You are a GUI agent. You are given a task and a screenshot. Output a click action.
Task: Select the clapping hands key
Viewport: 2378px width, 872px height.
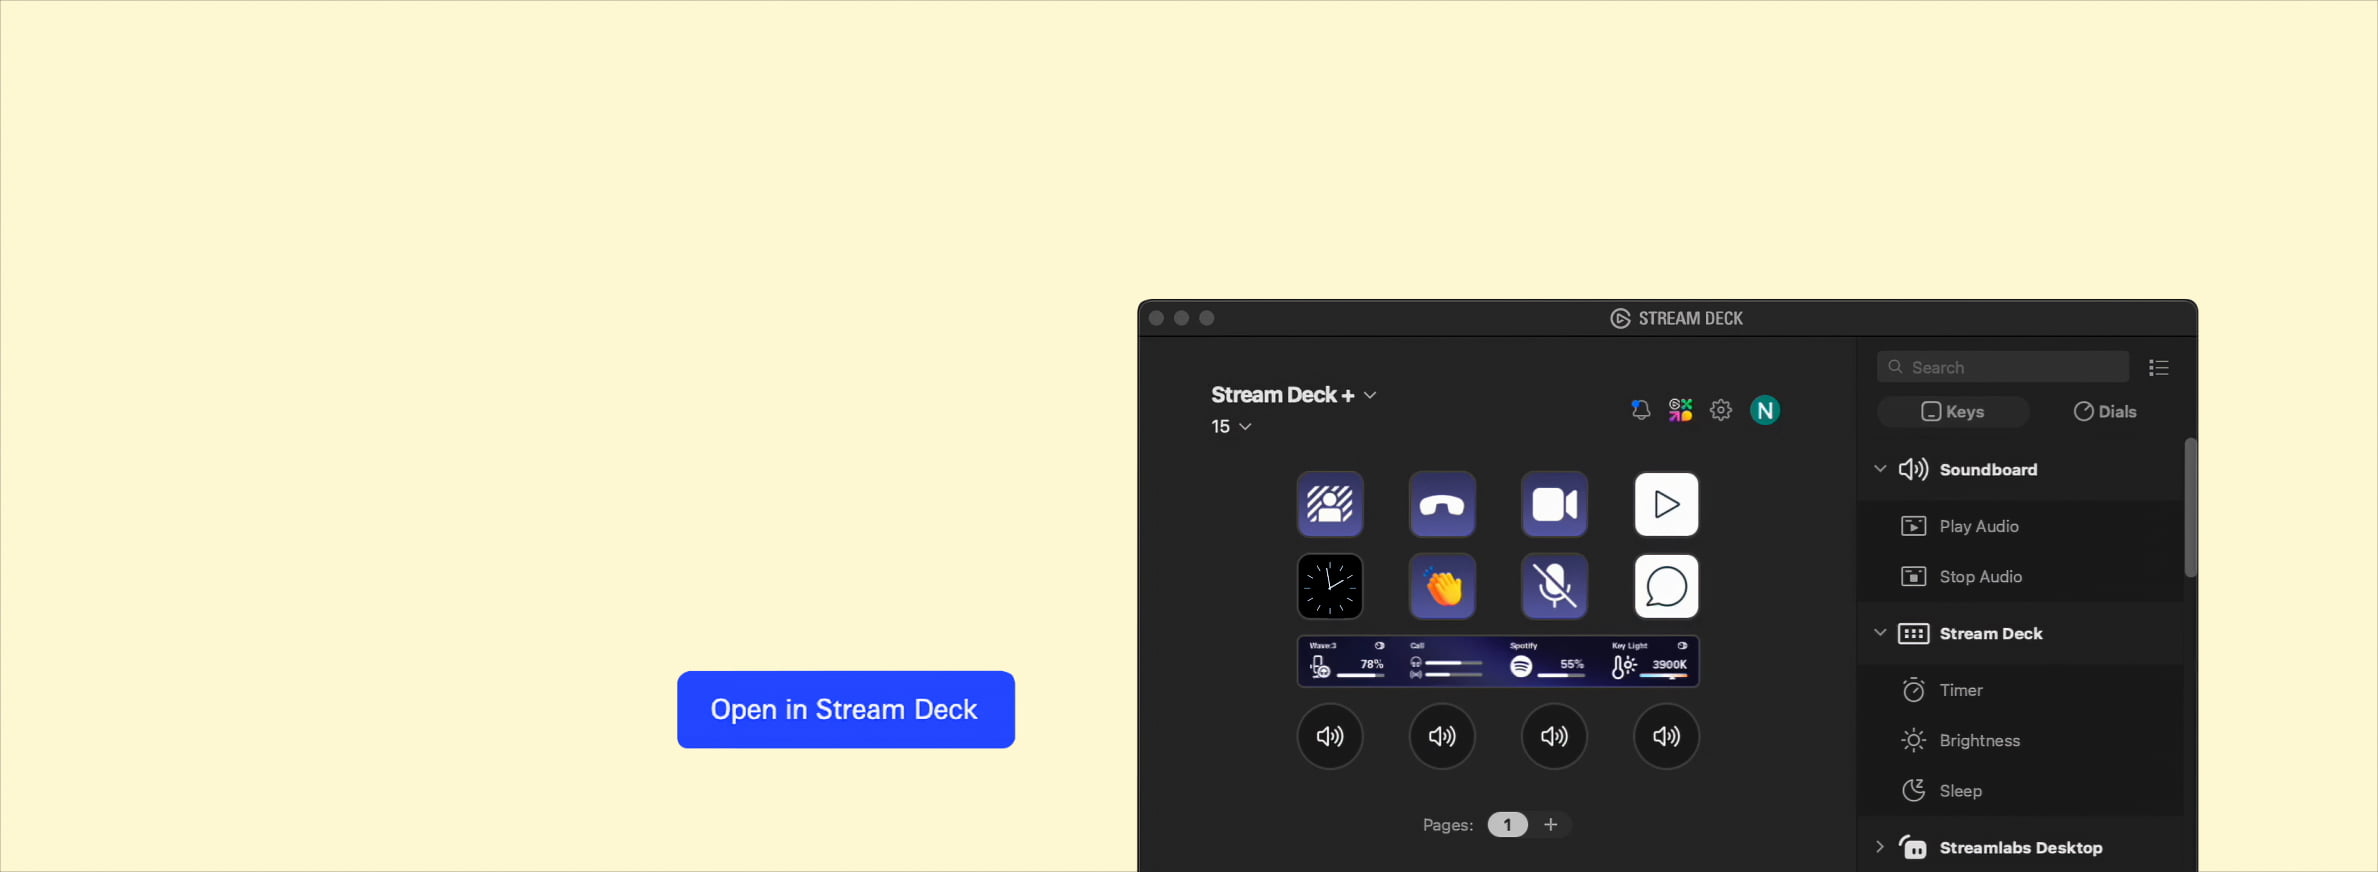pyautogui.click(x=1442, y=586)
